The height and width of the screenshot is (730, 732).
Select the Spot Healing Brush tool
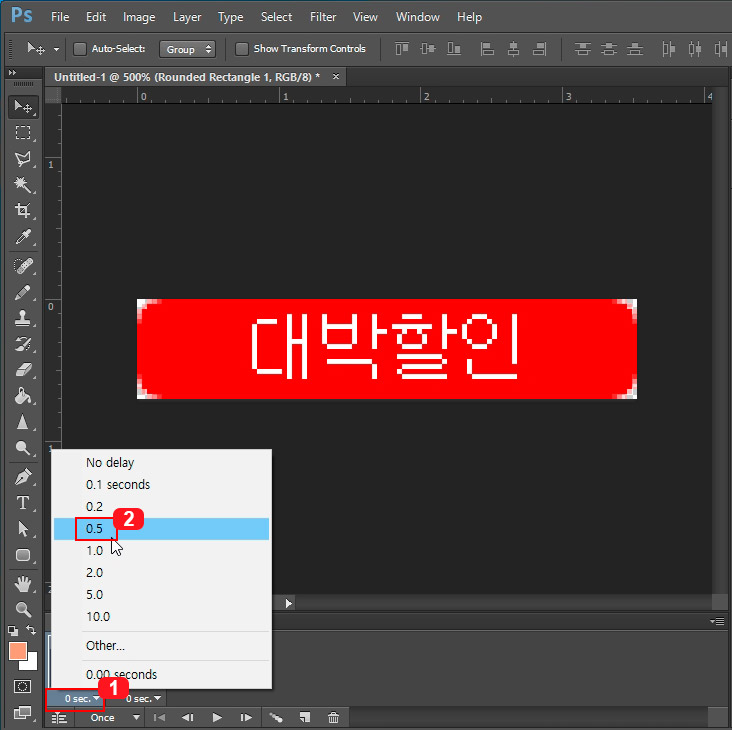(x=23, y=267)
